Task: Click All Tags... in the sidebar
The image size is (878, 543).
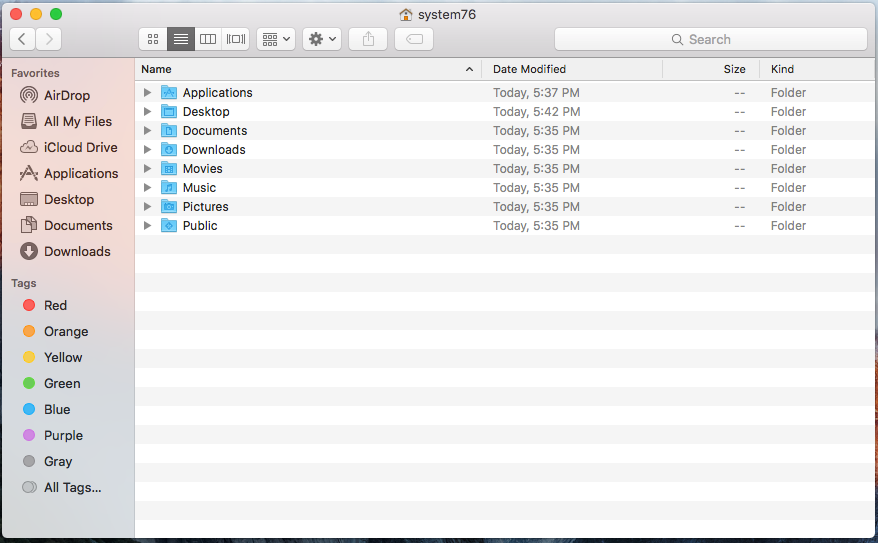Action: coord(72,488)
